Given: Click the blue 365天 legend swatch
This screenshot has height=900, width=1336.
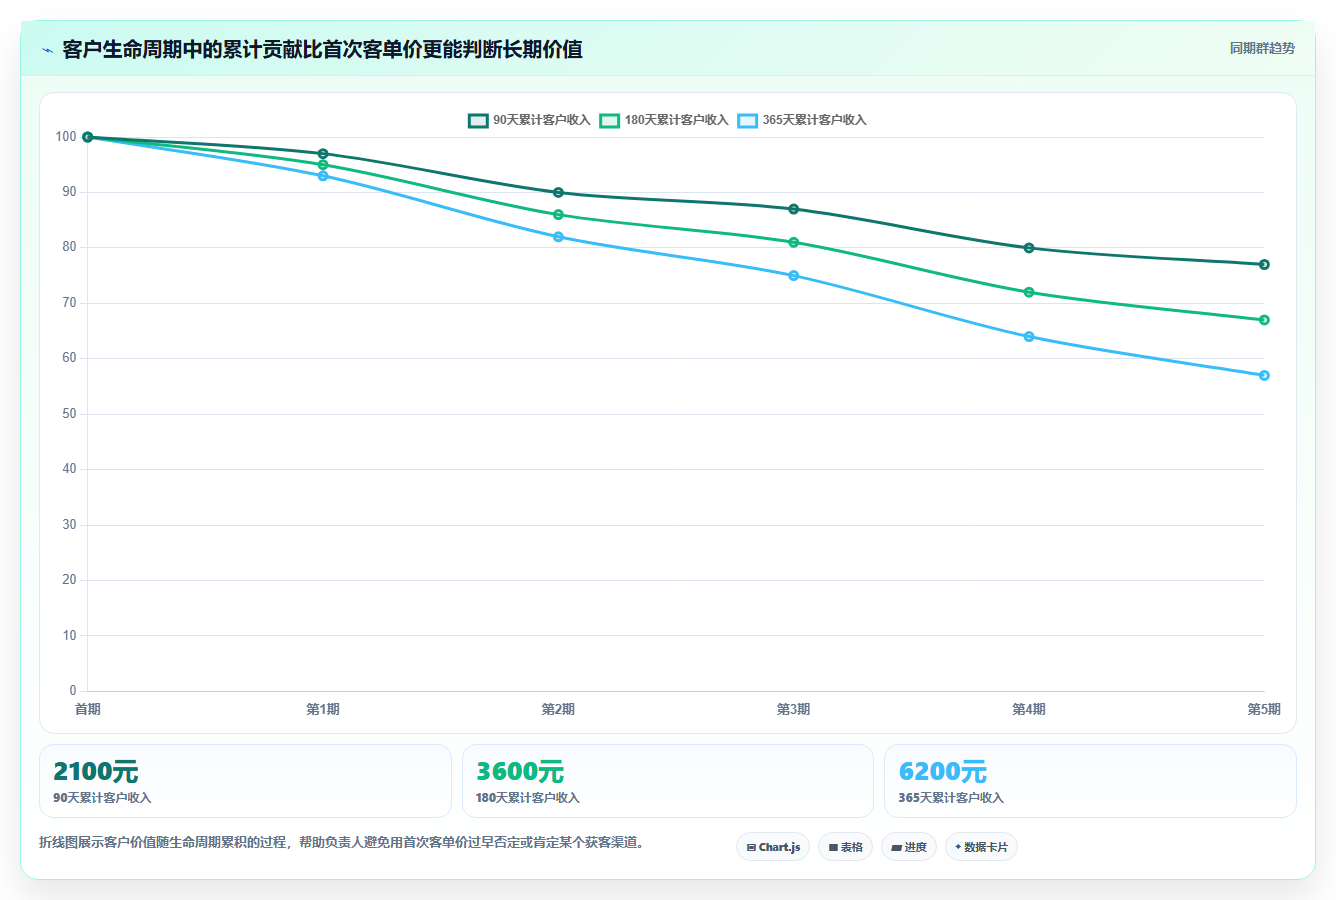Looking at the screenshot, I should pyautogui.click(x=748, y=120).
